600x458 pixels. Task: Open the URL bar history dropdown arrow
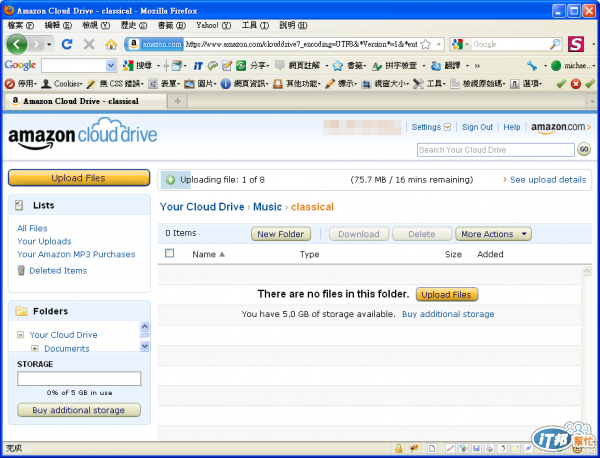coord(439,44)
